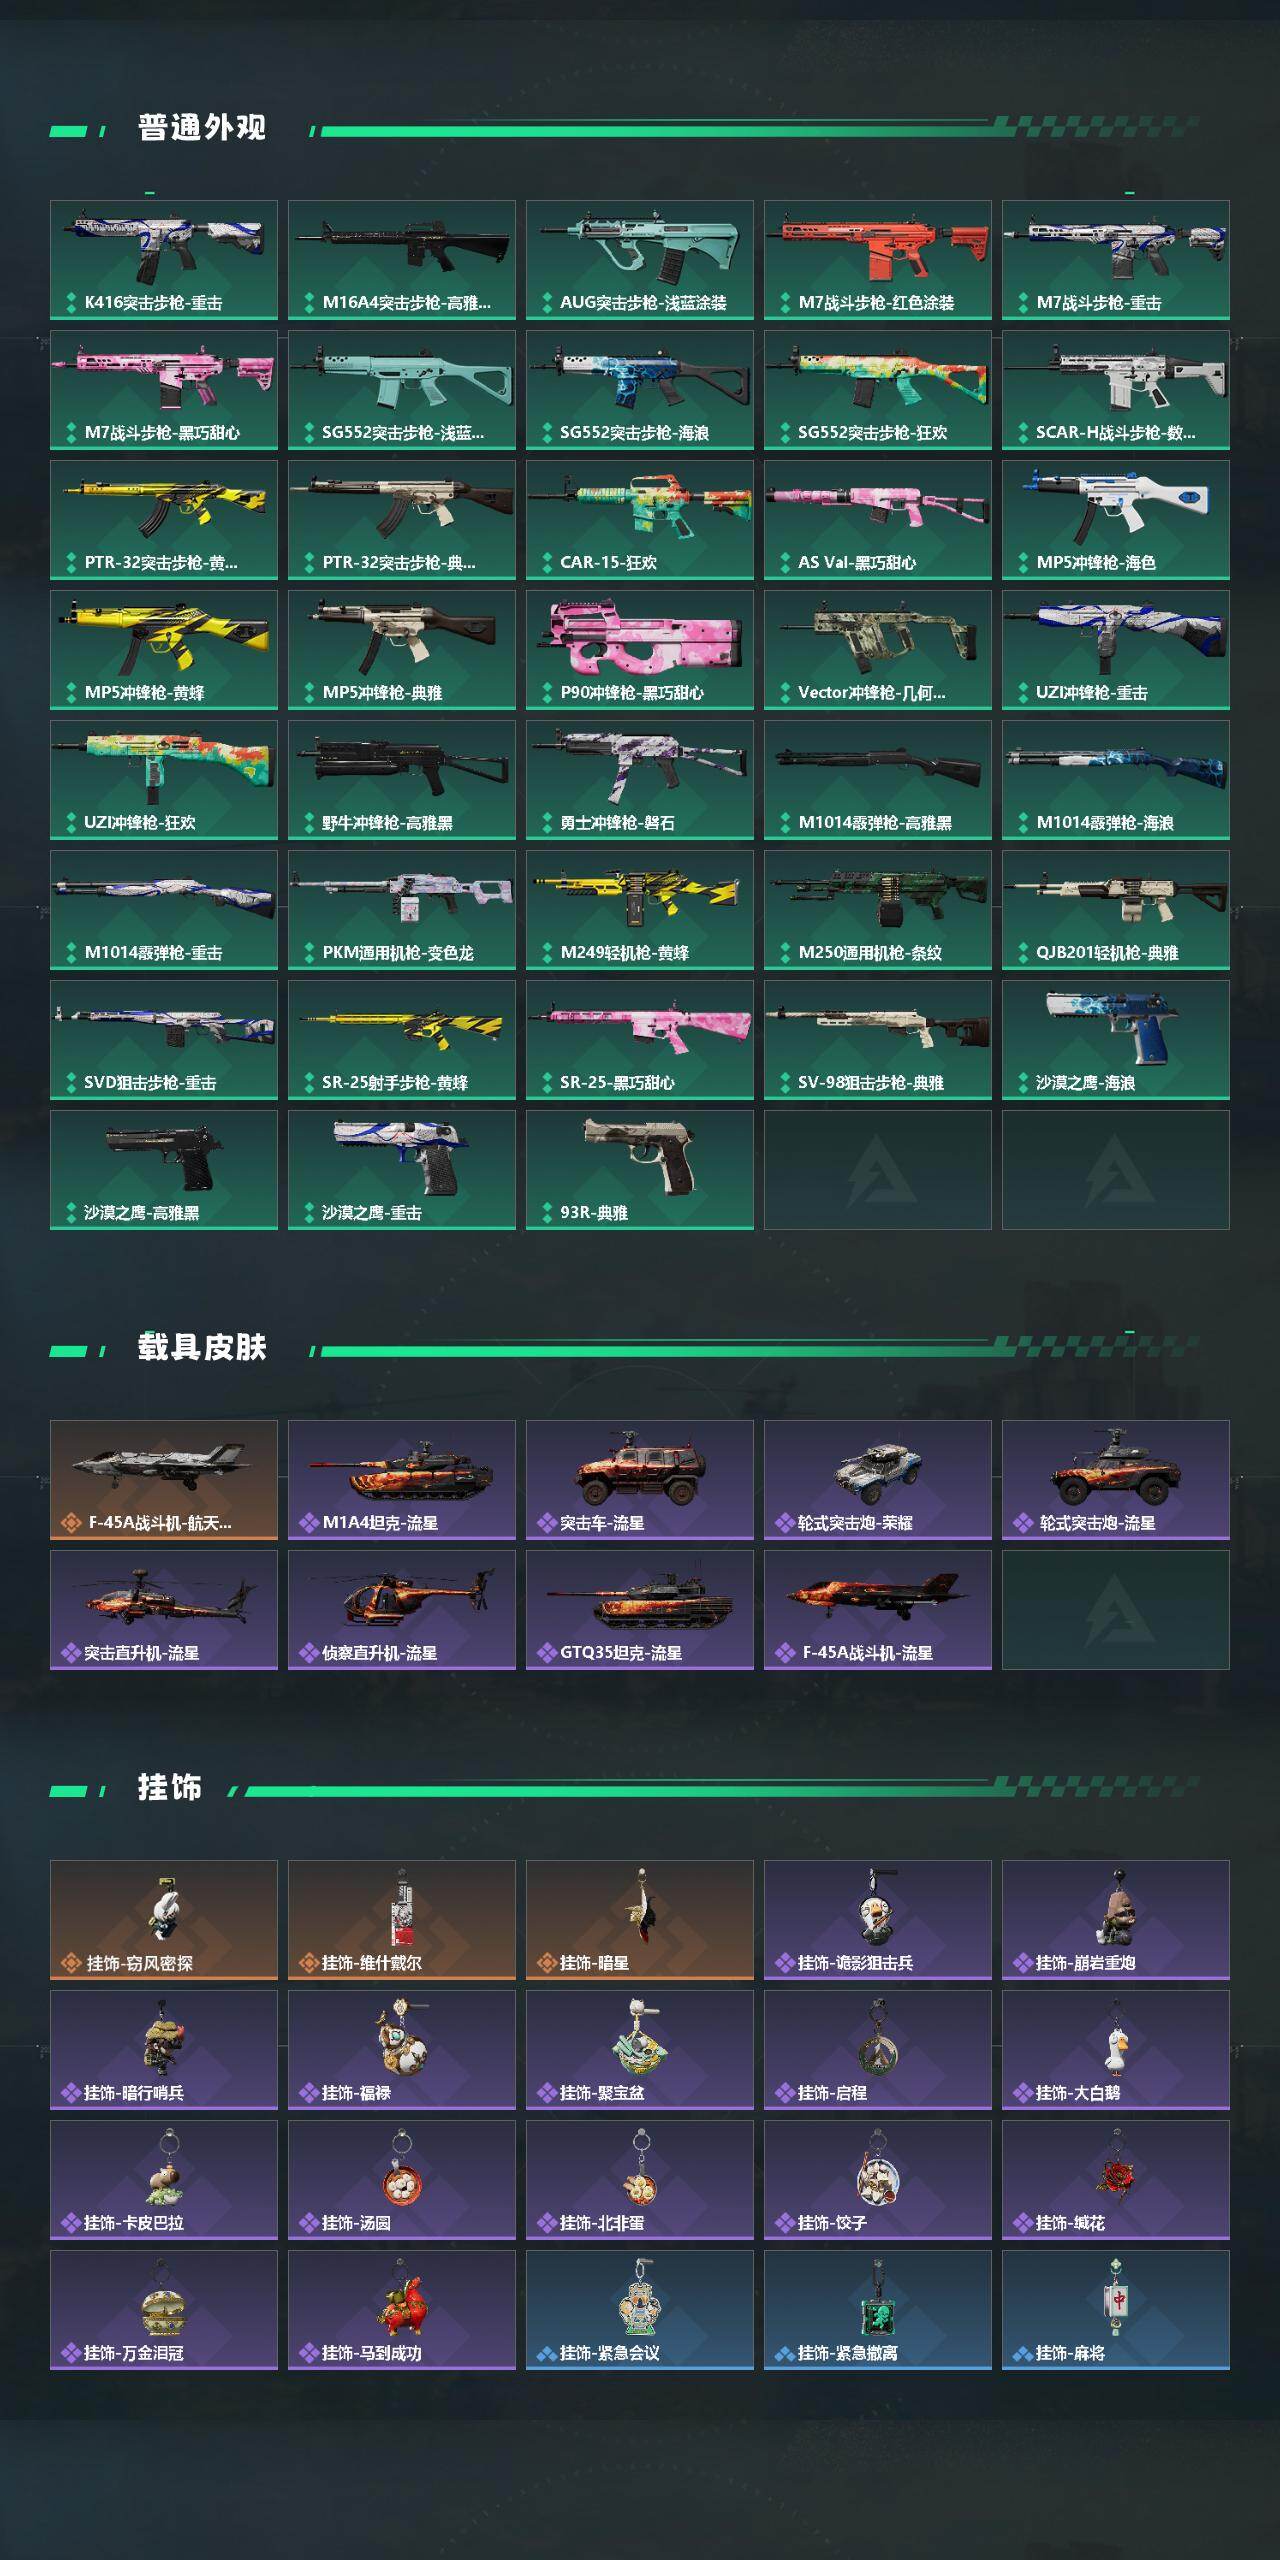Screen dimensions: 1280x2560
Task: Select the SVD狙击步枪-重击 sniper skin
Action: tap(164, 1040)
